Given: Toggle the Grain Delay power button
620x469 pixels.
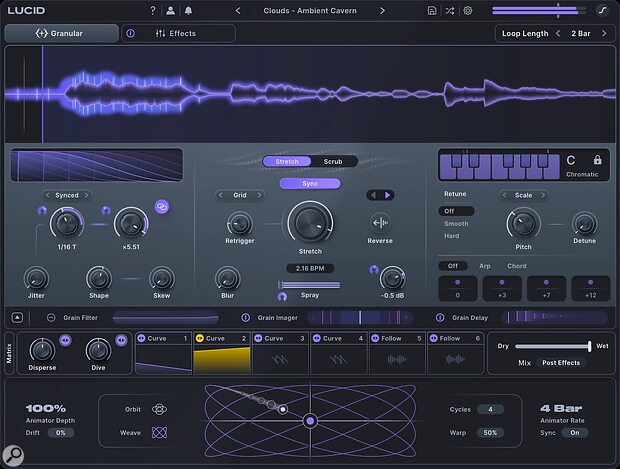Looking at the screenshot, I should pyautogui.click(x=440, y=318).
